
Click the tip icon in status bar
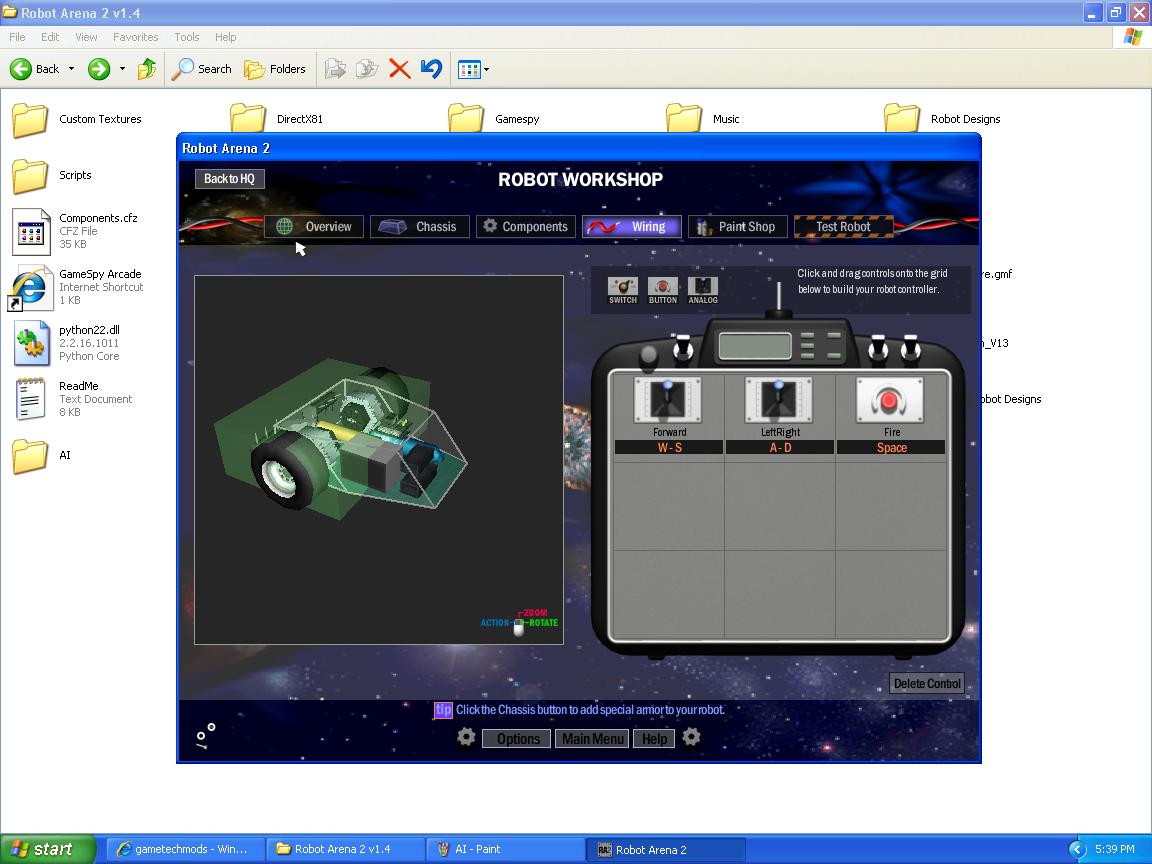tap(443, 710)
